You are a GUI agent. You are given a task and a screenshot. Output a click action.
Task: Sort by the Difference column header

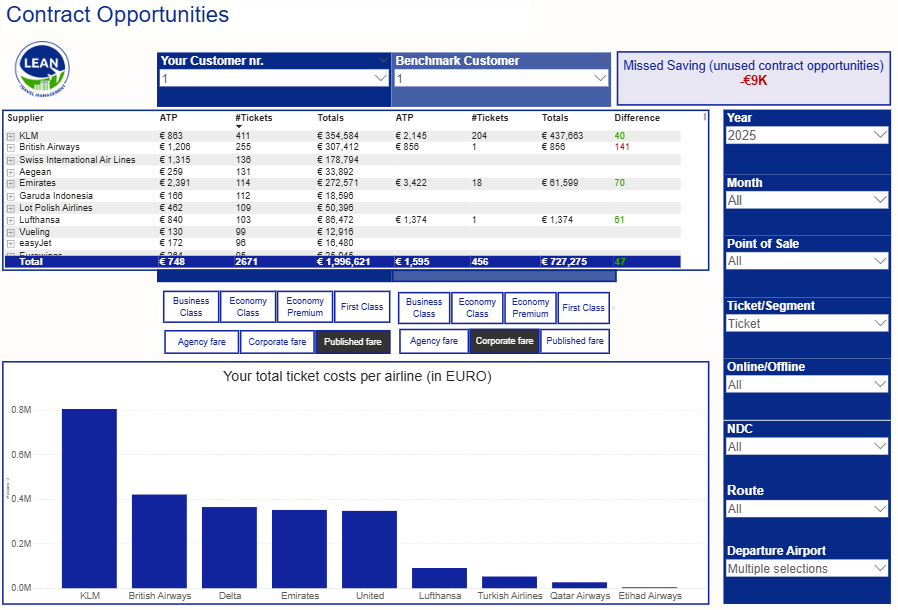coord(637,117)
